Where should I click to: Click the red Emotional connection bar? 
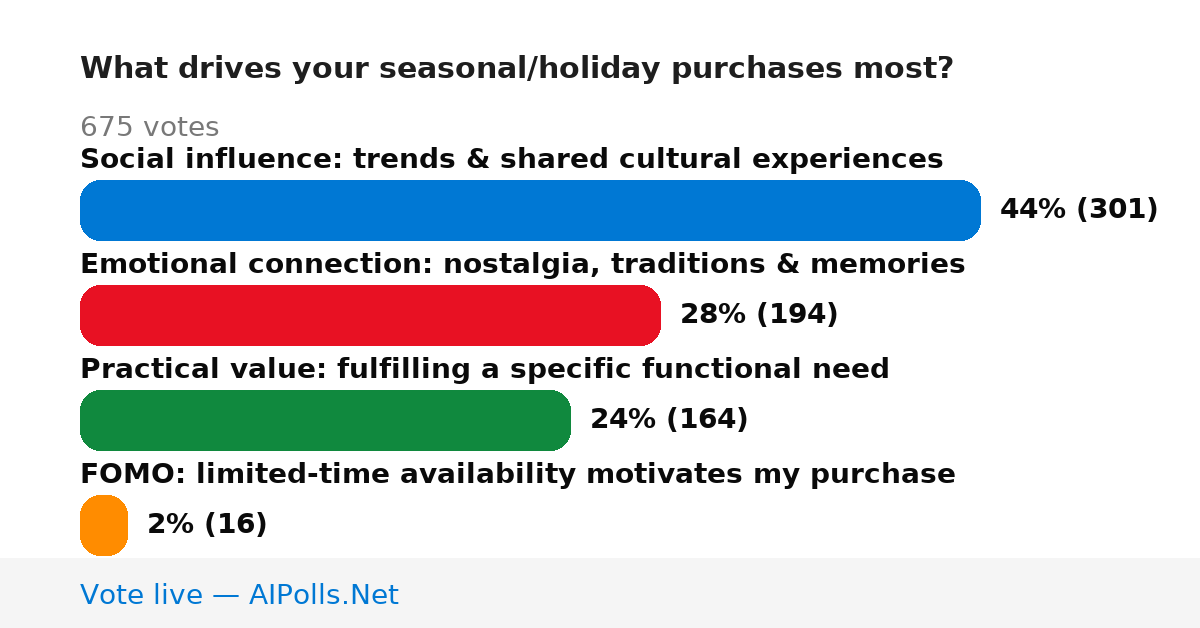tap(370, 315)
